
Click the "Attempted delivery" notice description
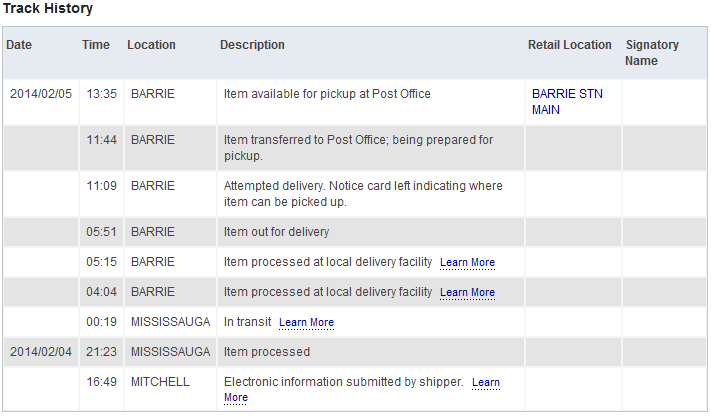pyautogui.click(x=363, y=194)
